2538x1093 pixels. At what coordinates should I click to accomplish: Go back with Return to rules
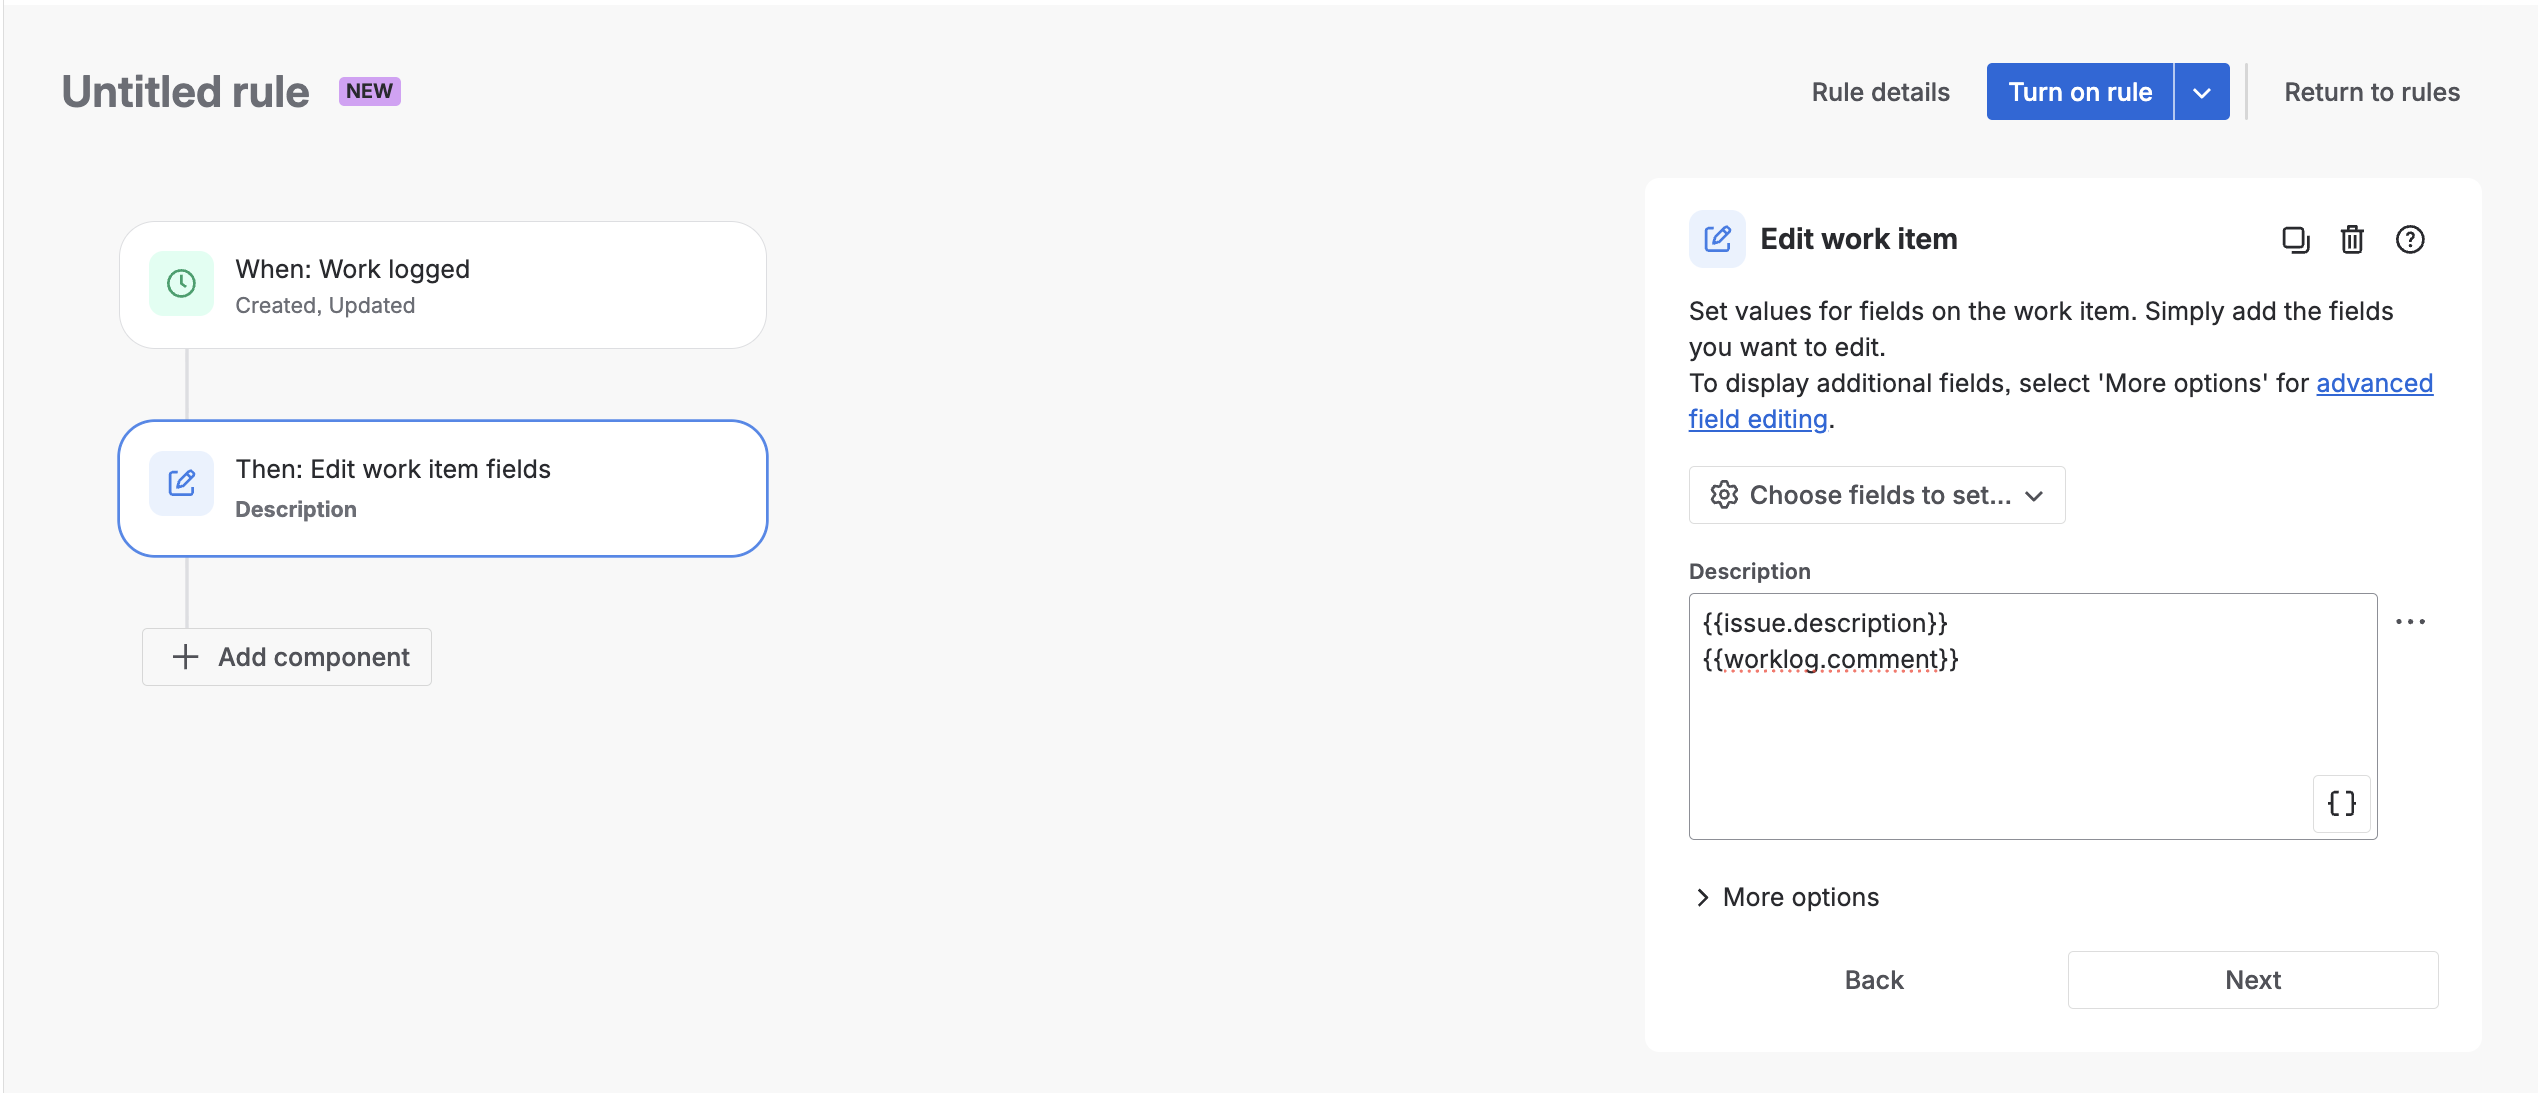tap(2371, 91)
